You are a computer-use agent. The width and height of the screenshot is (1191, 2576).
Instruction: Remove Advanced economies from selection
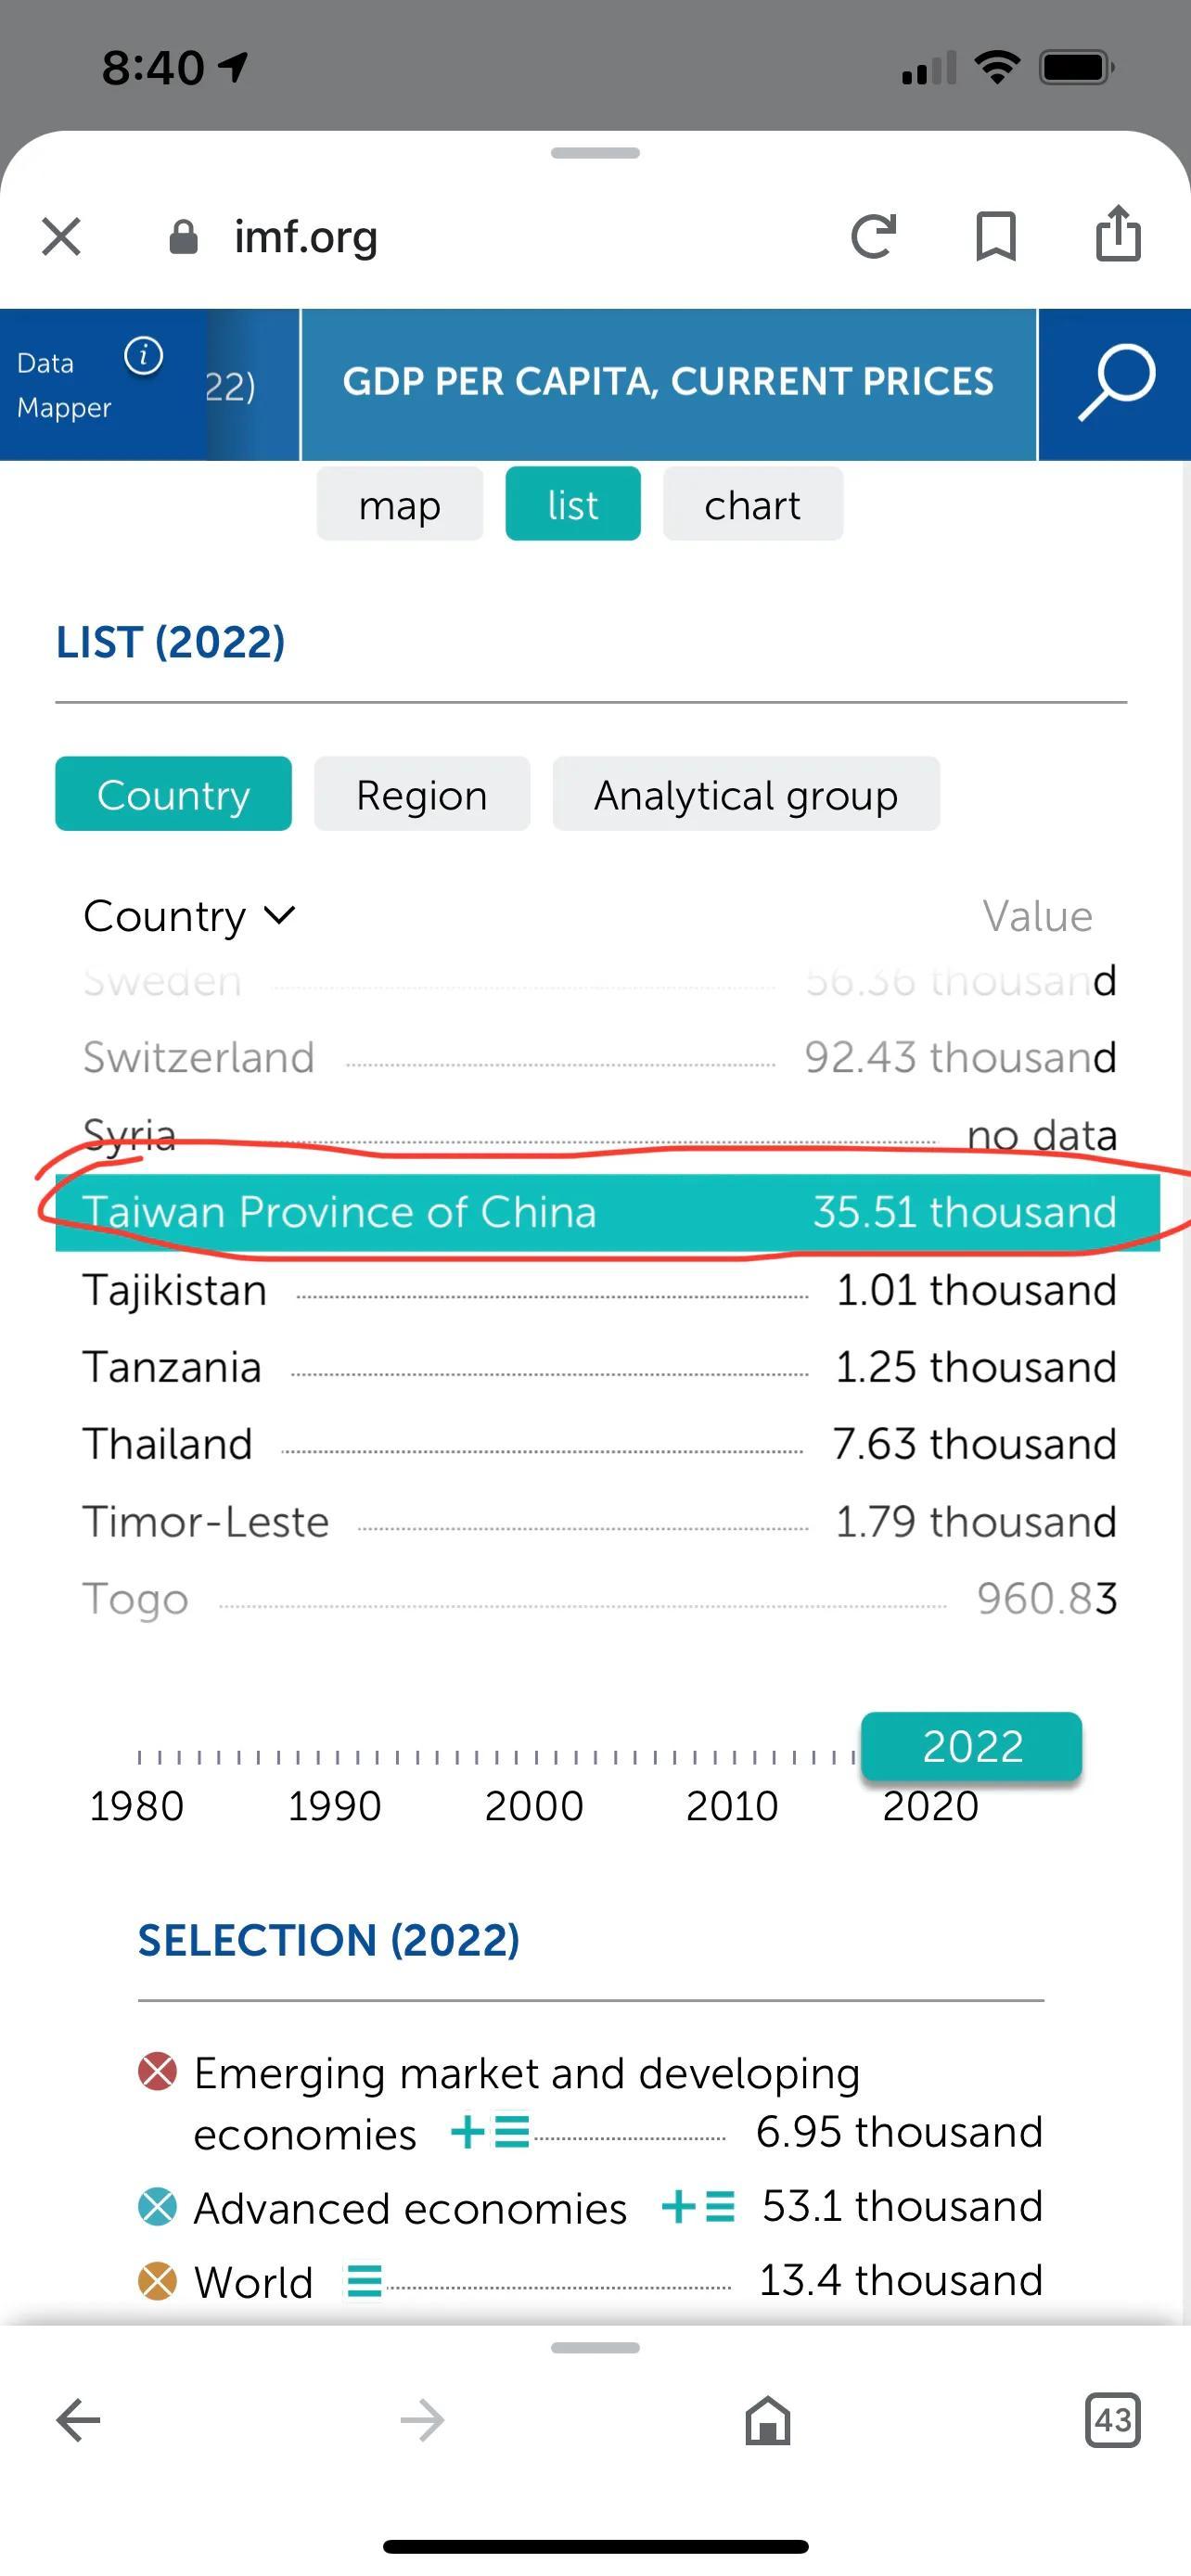[157, 2205]
